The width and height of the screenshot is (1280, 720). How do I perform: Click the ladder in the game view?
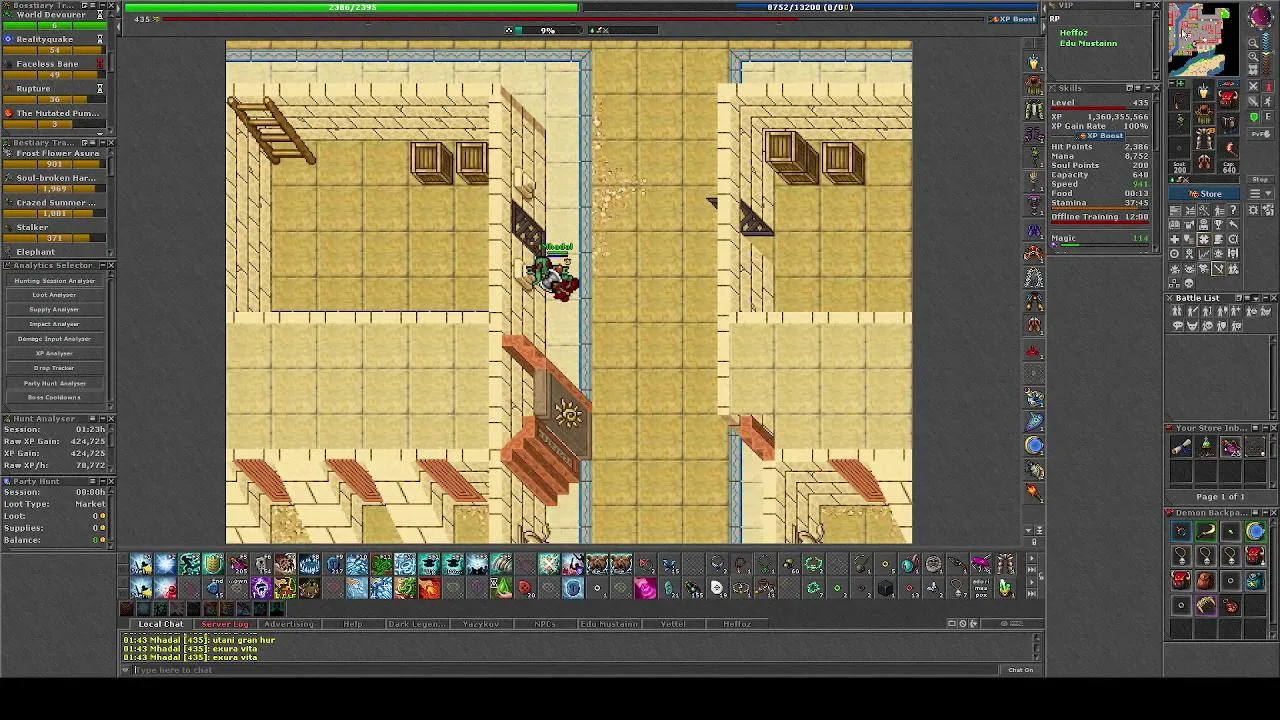(x=272, y=130)
